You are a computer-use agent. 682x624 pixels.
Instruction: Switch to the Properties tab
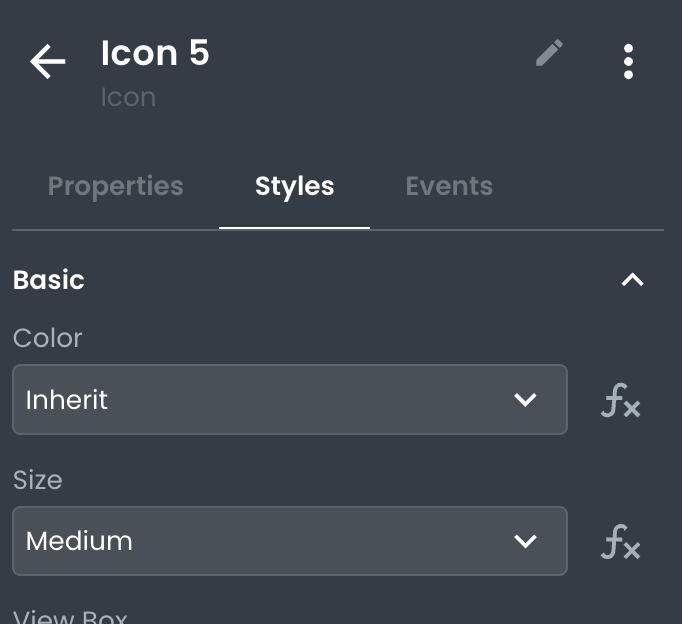pos(116,186)
